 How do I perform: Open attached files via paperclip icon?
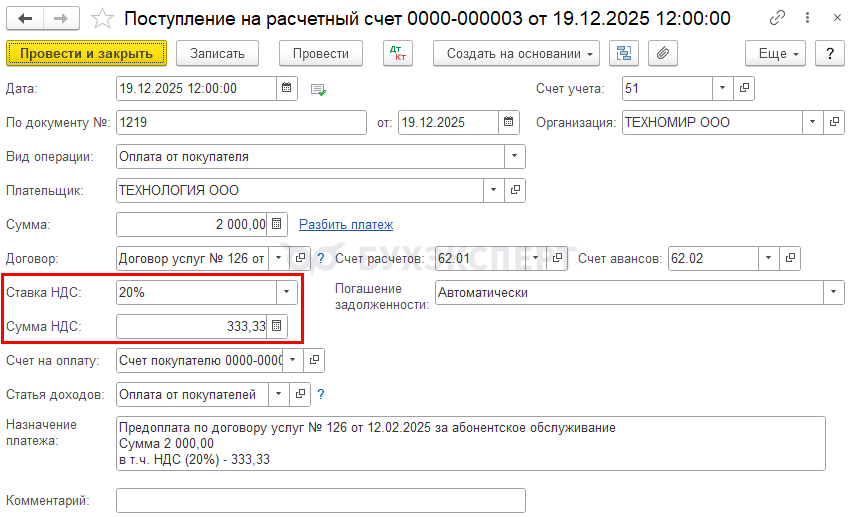[x=663, y=54]
